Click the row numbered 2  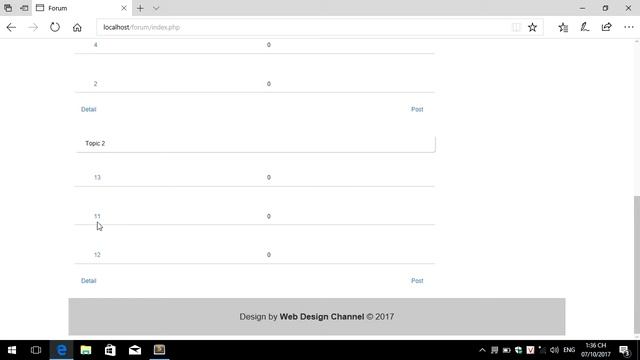(255, 83)
